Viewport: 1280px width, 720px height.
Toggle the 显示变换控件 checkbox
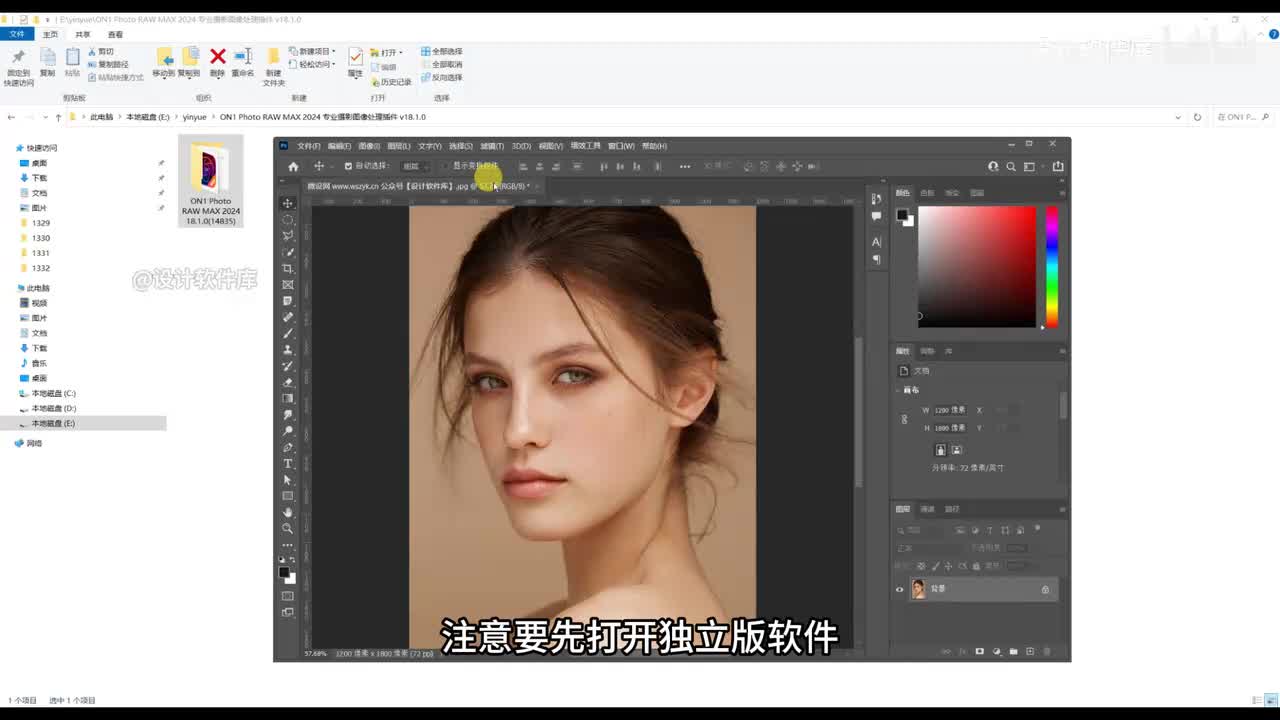pyautogui.click(x=446, y=166)
